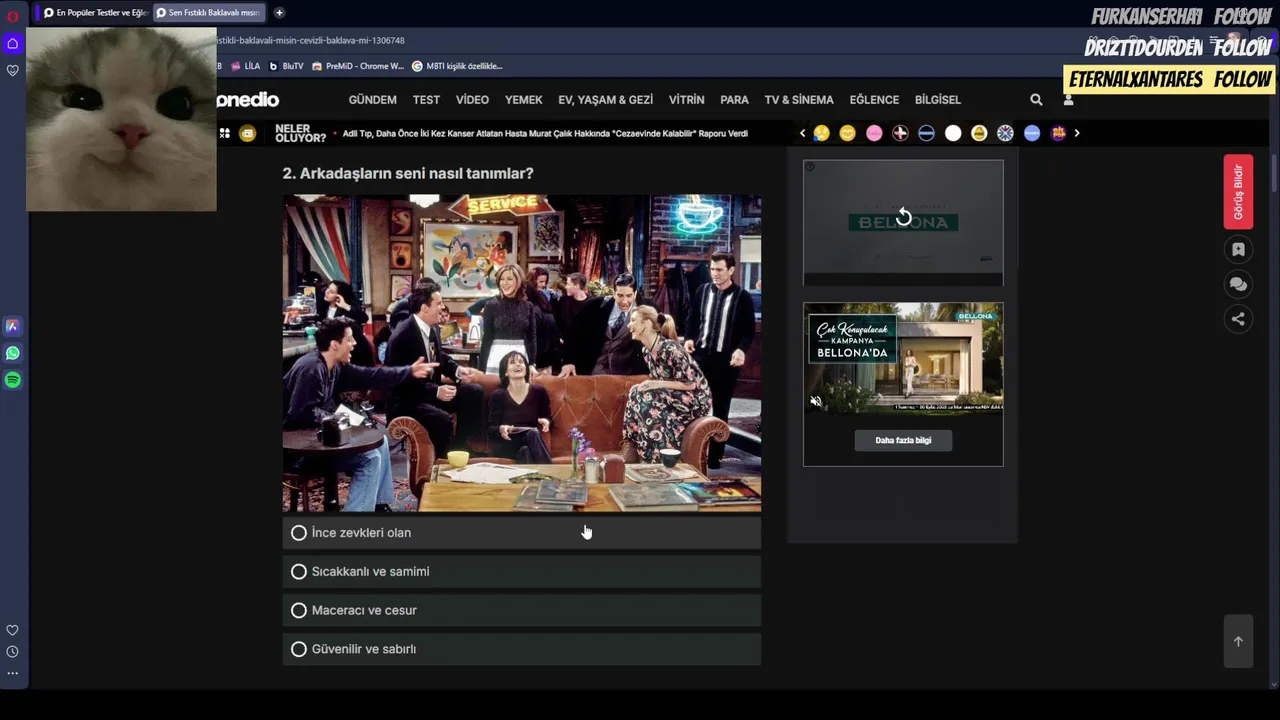Open the home icon in Opera sidebar

pos(13,44)
